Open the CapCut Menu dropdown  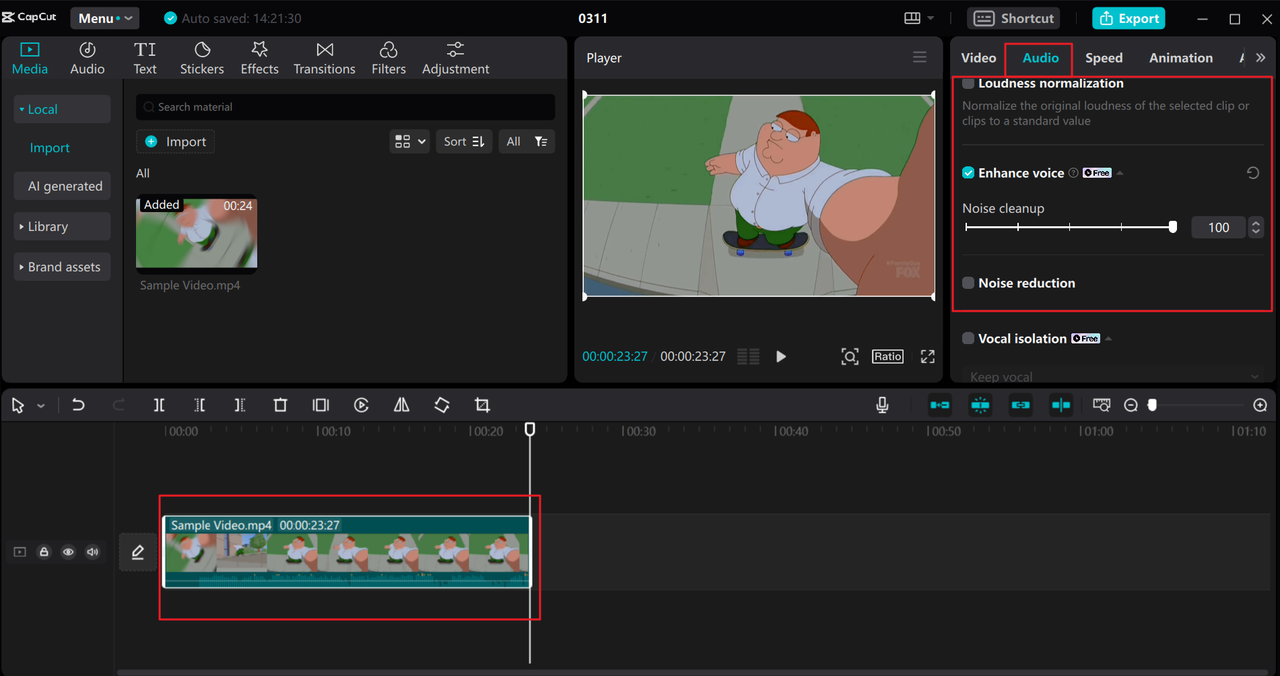104,18
